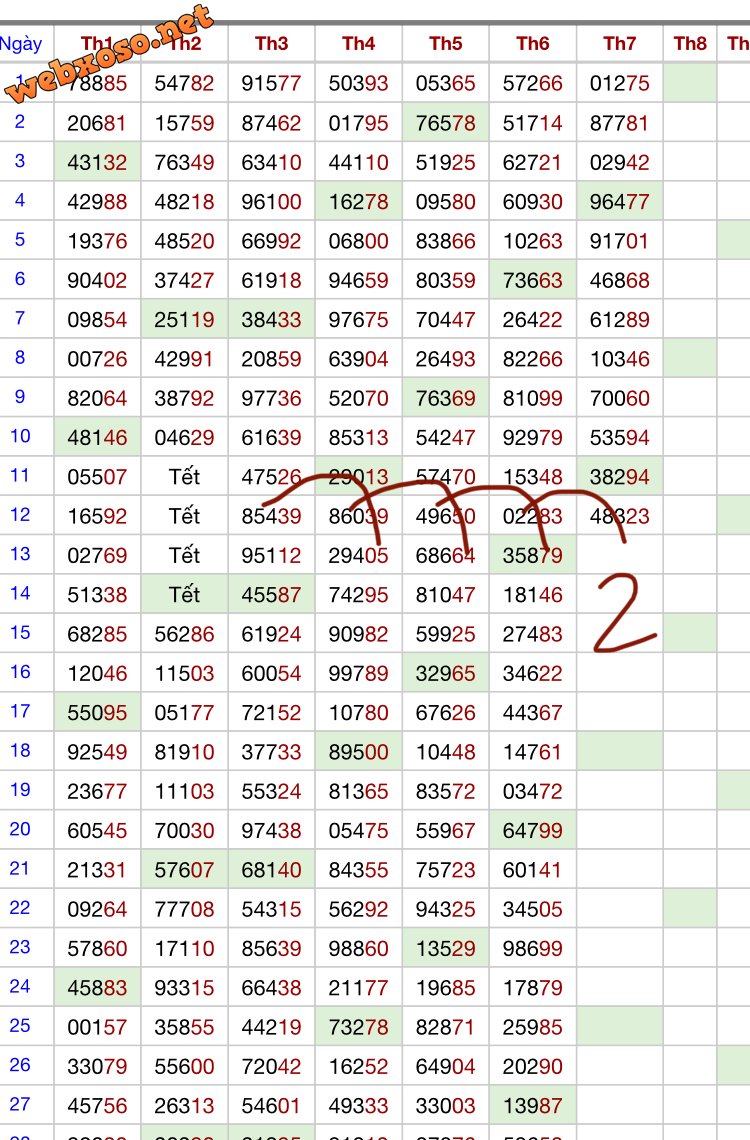The image size is (750, 1140).
Task: Select the Tết cell in row 14
Action: tap(184, 595)
